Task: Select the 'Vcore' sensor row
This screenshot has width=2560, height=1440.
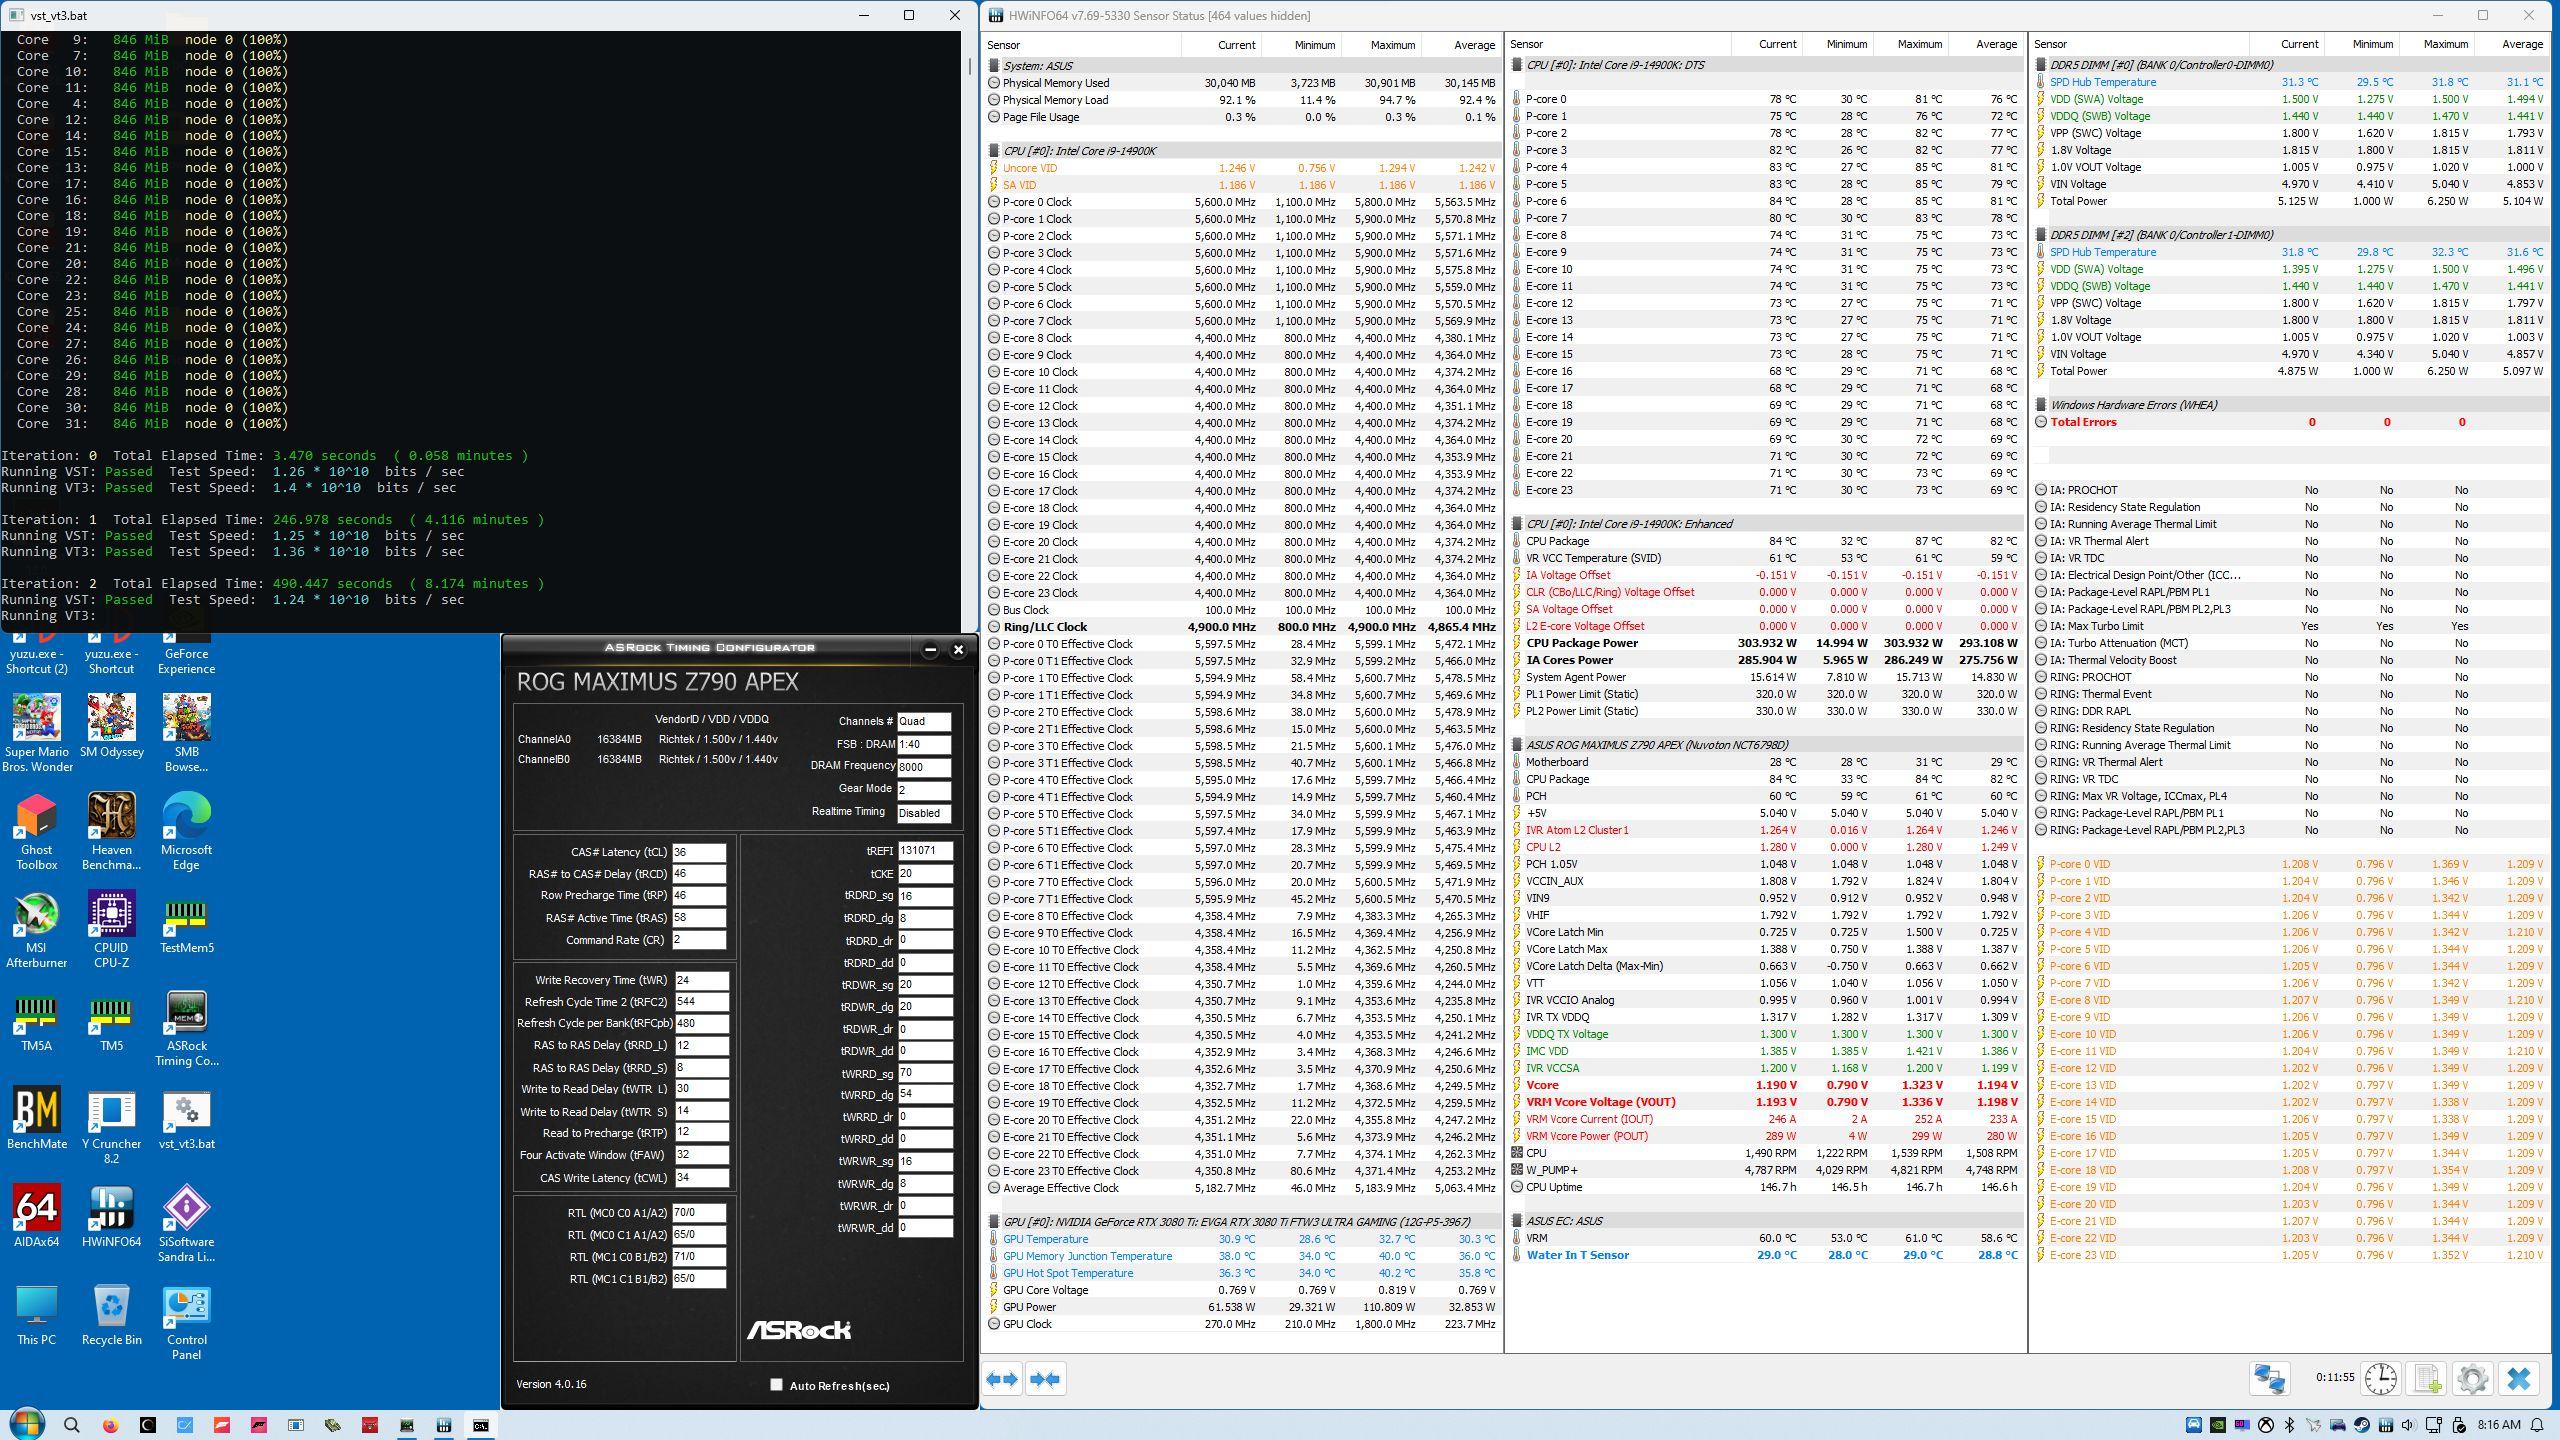Action: pyautogui.click(x=1766, y=1085)
